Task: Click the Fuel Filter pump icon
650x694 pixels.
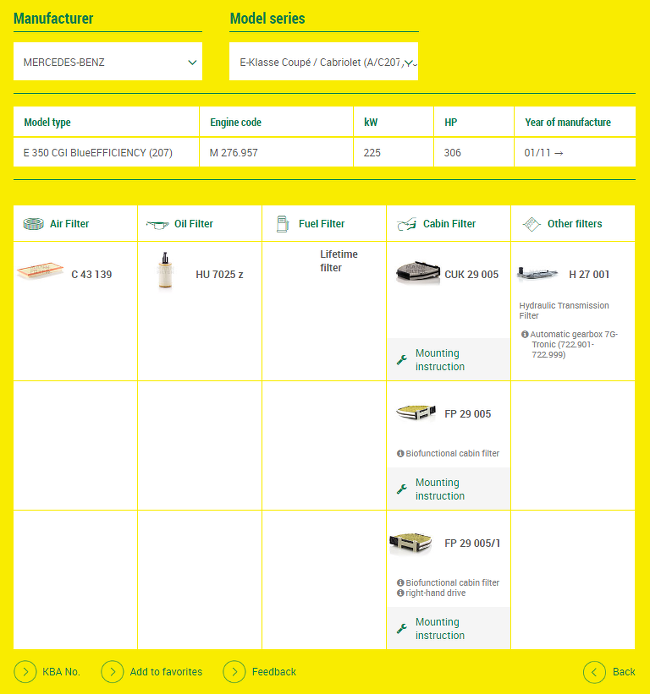Action: (x=282, y=224)
